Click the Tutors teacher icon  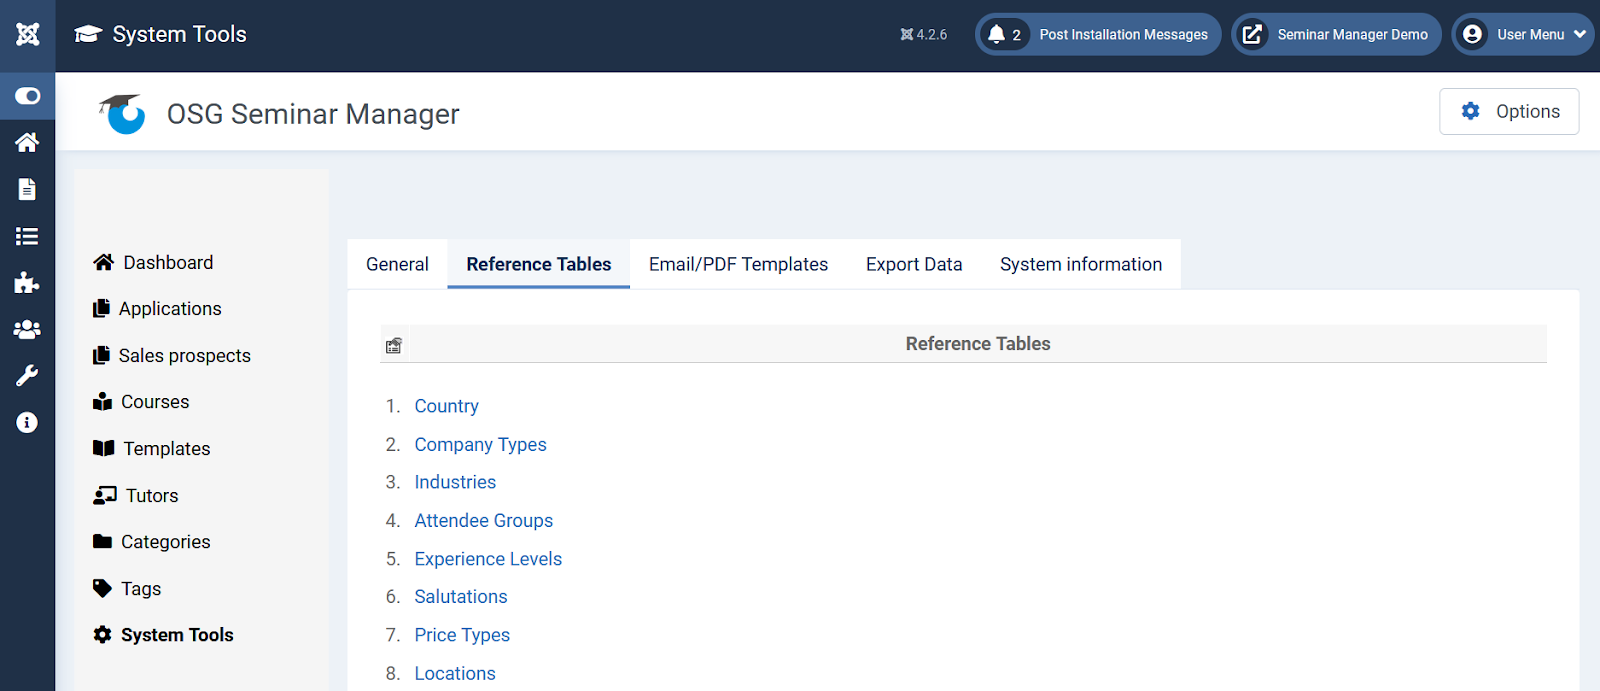(x=105, y=495)
